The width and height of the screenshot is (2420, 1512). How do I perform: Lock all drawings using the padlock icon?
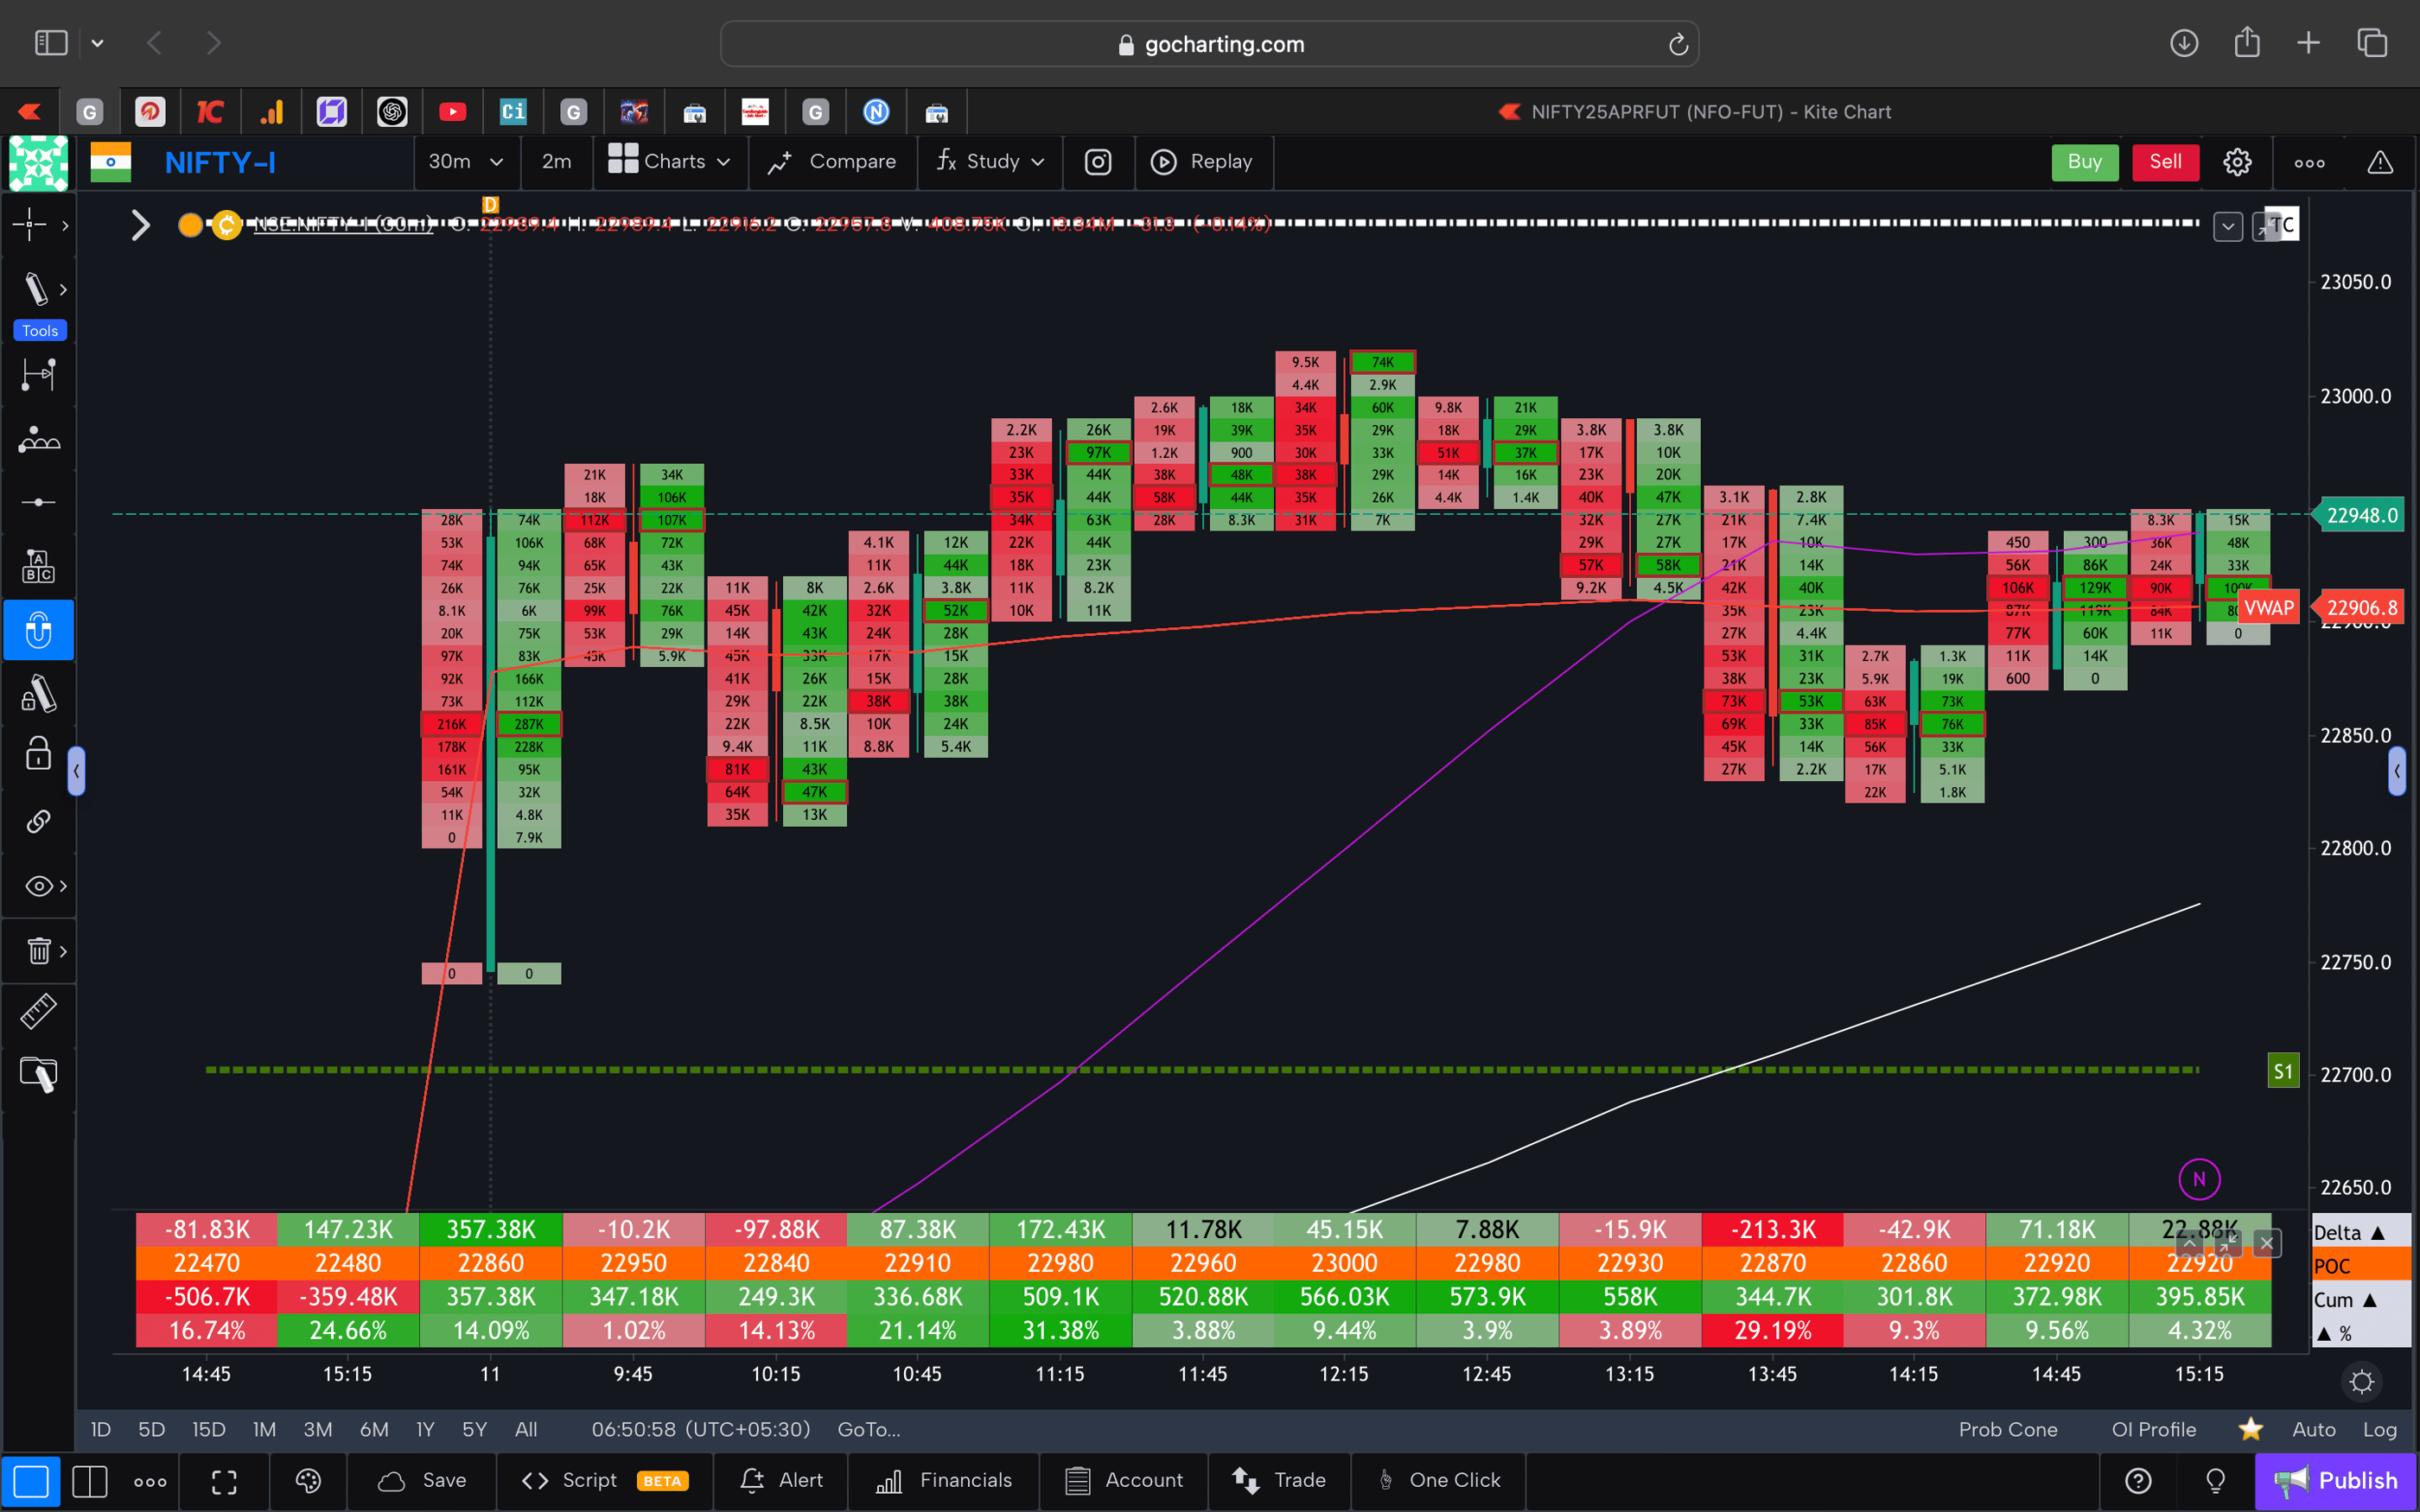pos(37,753)
